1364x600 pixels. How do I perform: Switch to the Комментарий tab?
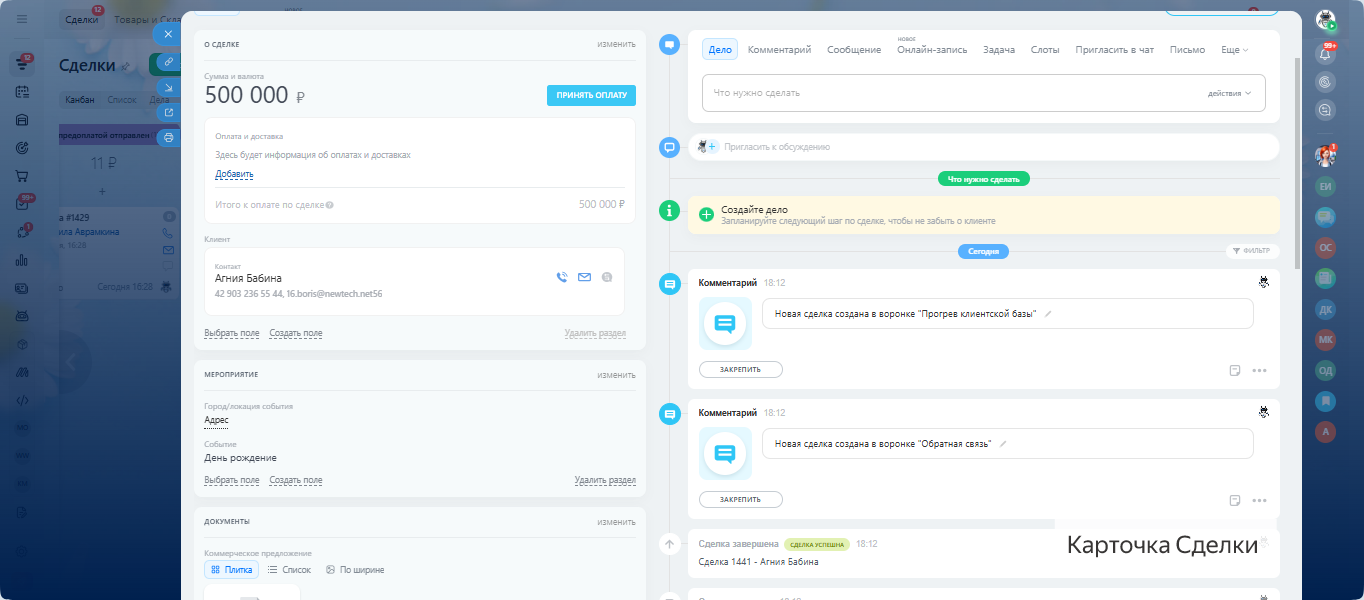(779, 50)
